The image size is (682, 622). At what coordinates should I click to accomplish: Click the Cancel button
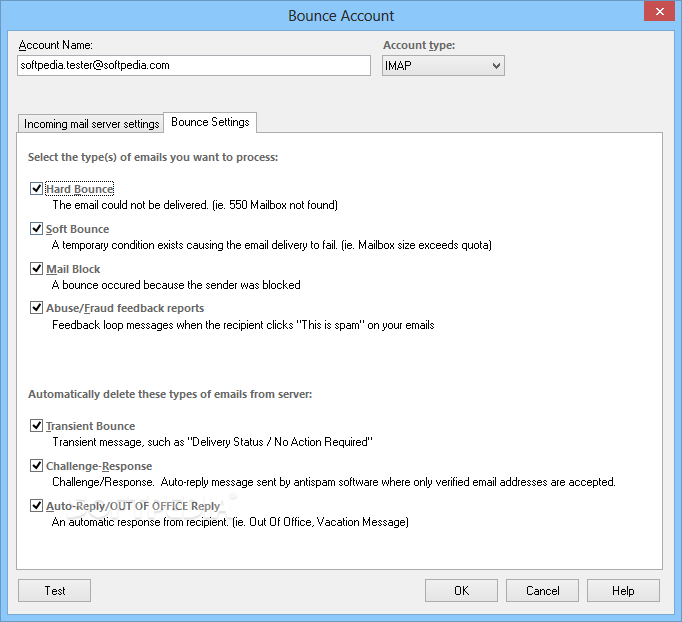pos(542,591)
